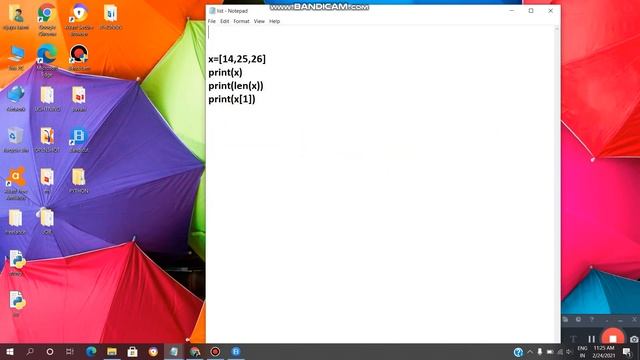This screenshot has width=640, height=360.
Task: Open Microsoft Store from the taskbar
Action: click(x=132, y=351)
